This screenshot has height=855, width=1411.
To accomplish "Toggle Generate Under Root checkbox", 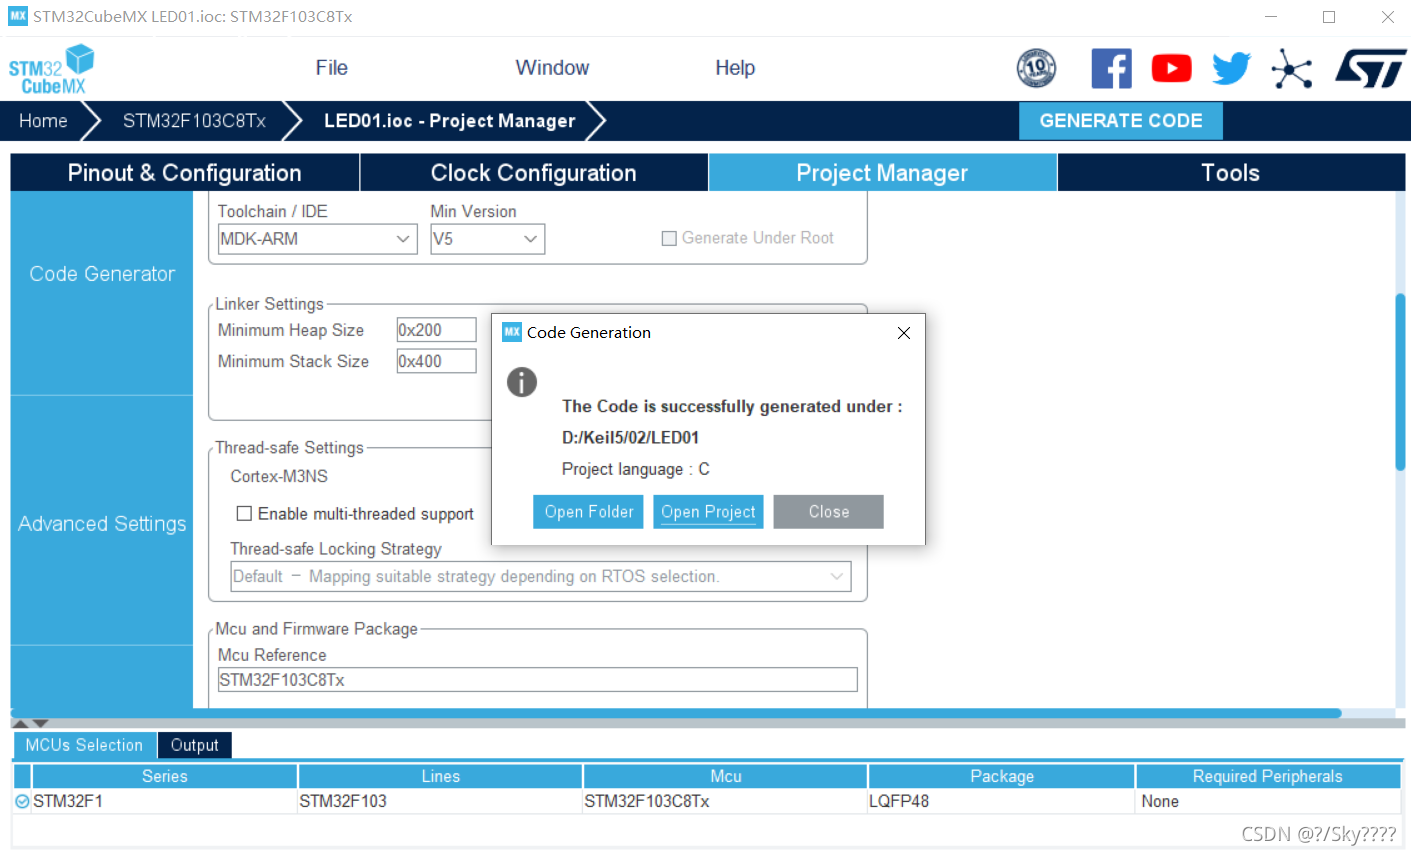I will pos(669,238).
